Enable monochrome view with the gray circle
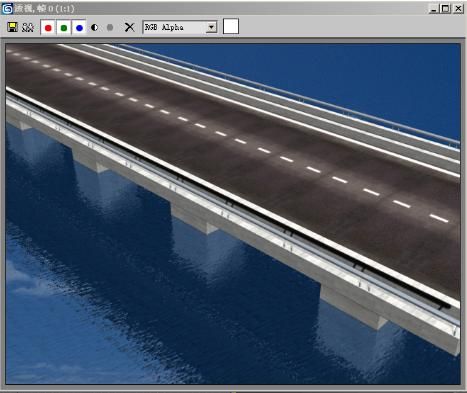The width and height of the screenshot is (467, 393). pyautogui.click(x=110, y=27)
